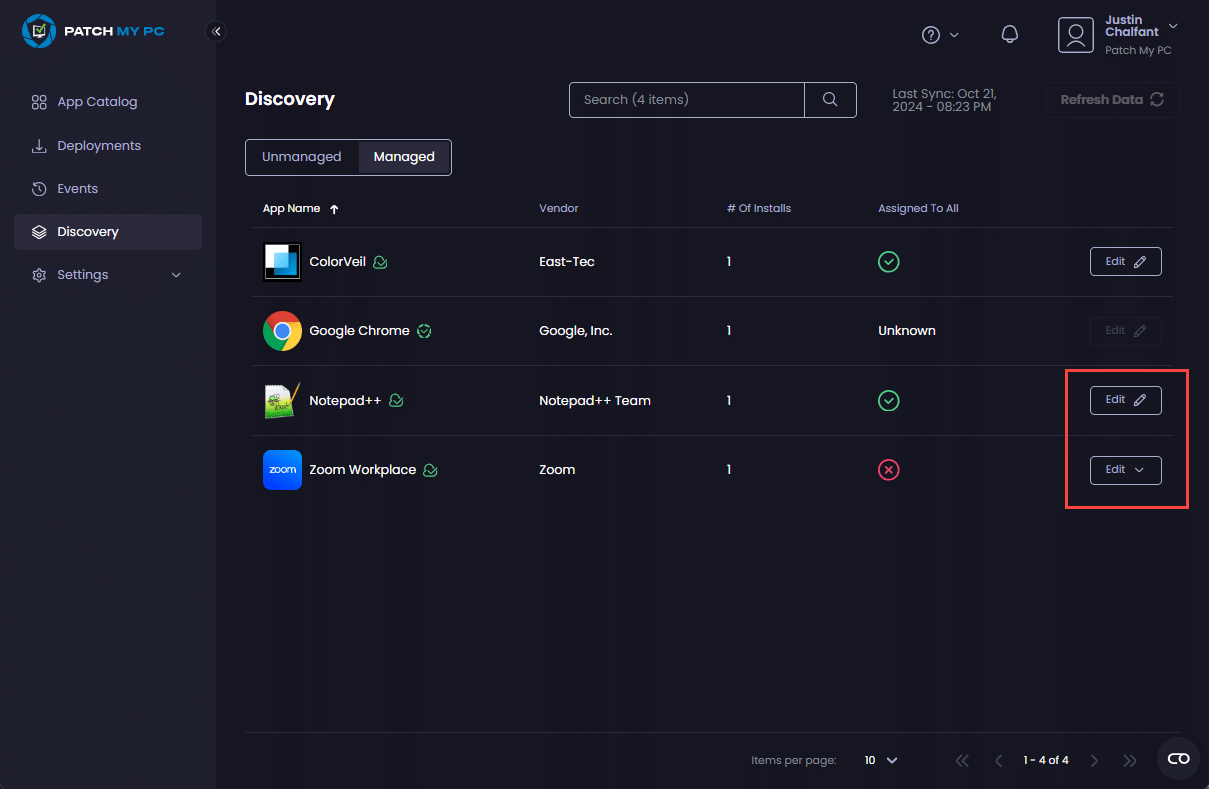The width and height of the screenshot is (1209, 789).
Task: Open the chat widget icon bottom right
Action: pos(1178,759)
